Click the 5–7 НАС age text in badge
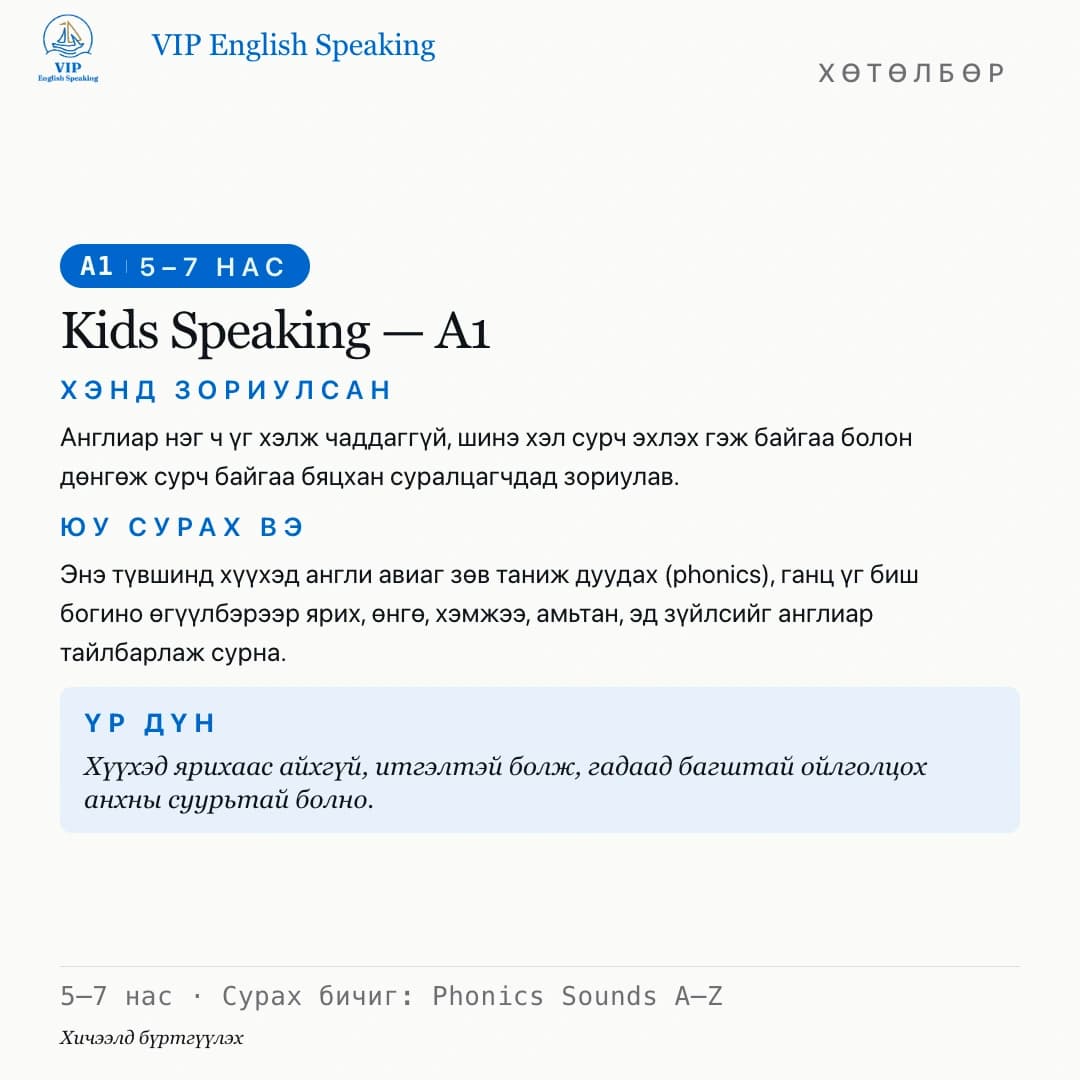1080x1080 pixels. point(212,267)
